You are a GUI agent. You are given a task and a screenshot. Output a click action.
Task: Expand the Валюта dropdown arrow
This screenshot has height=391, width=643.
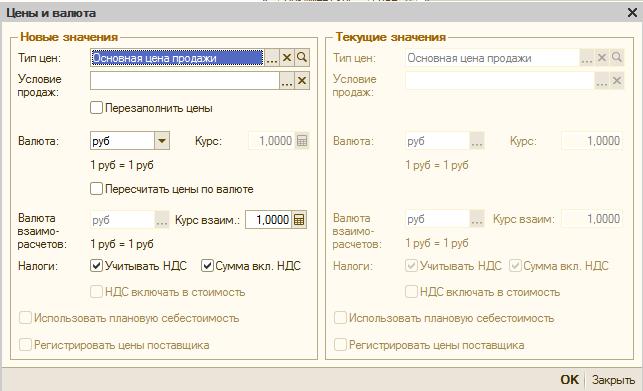coord(162,141)
